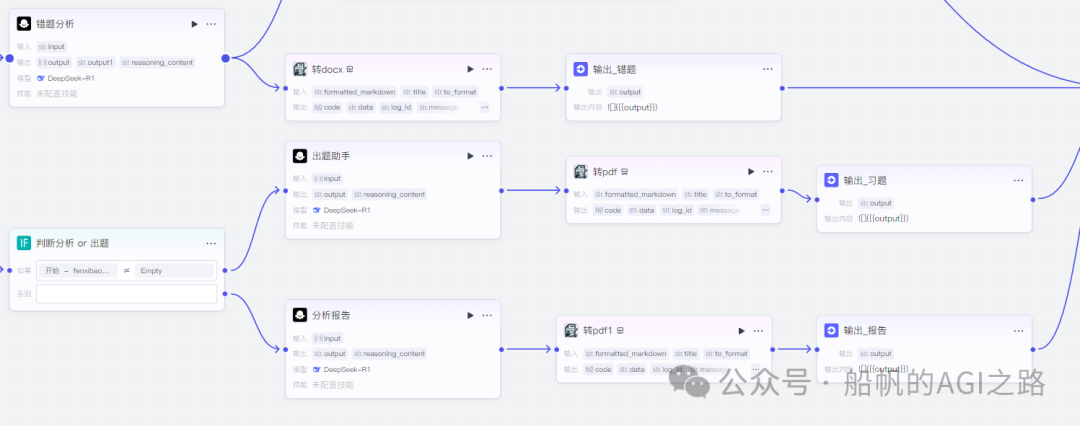Click the 开始 – fenxibao condition variable field
Viewport: 1080px width, 426px height.
pos(78,271)
